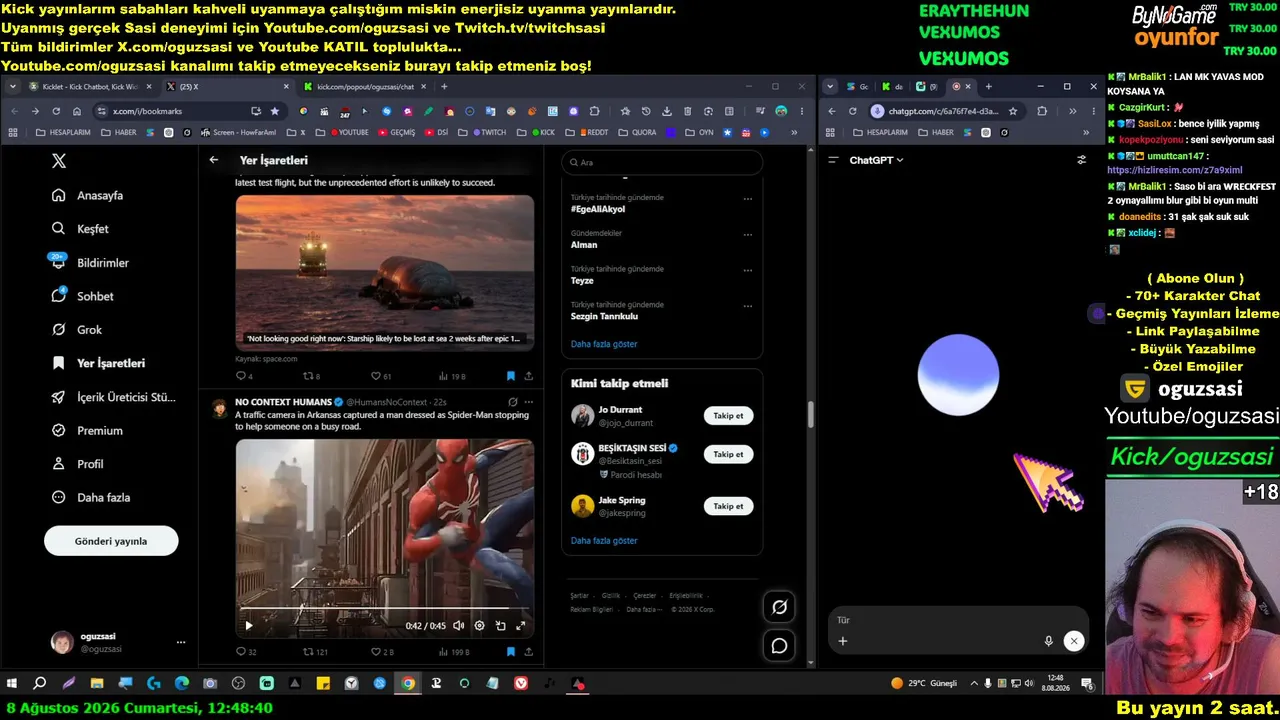Open floating chat bubble button
This screenshot has width=1280, height=720.
coord(779,646)
